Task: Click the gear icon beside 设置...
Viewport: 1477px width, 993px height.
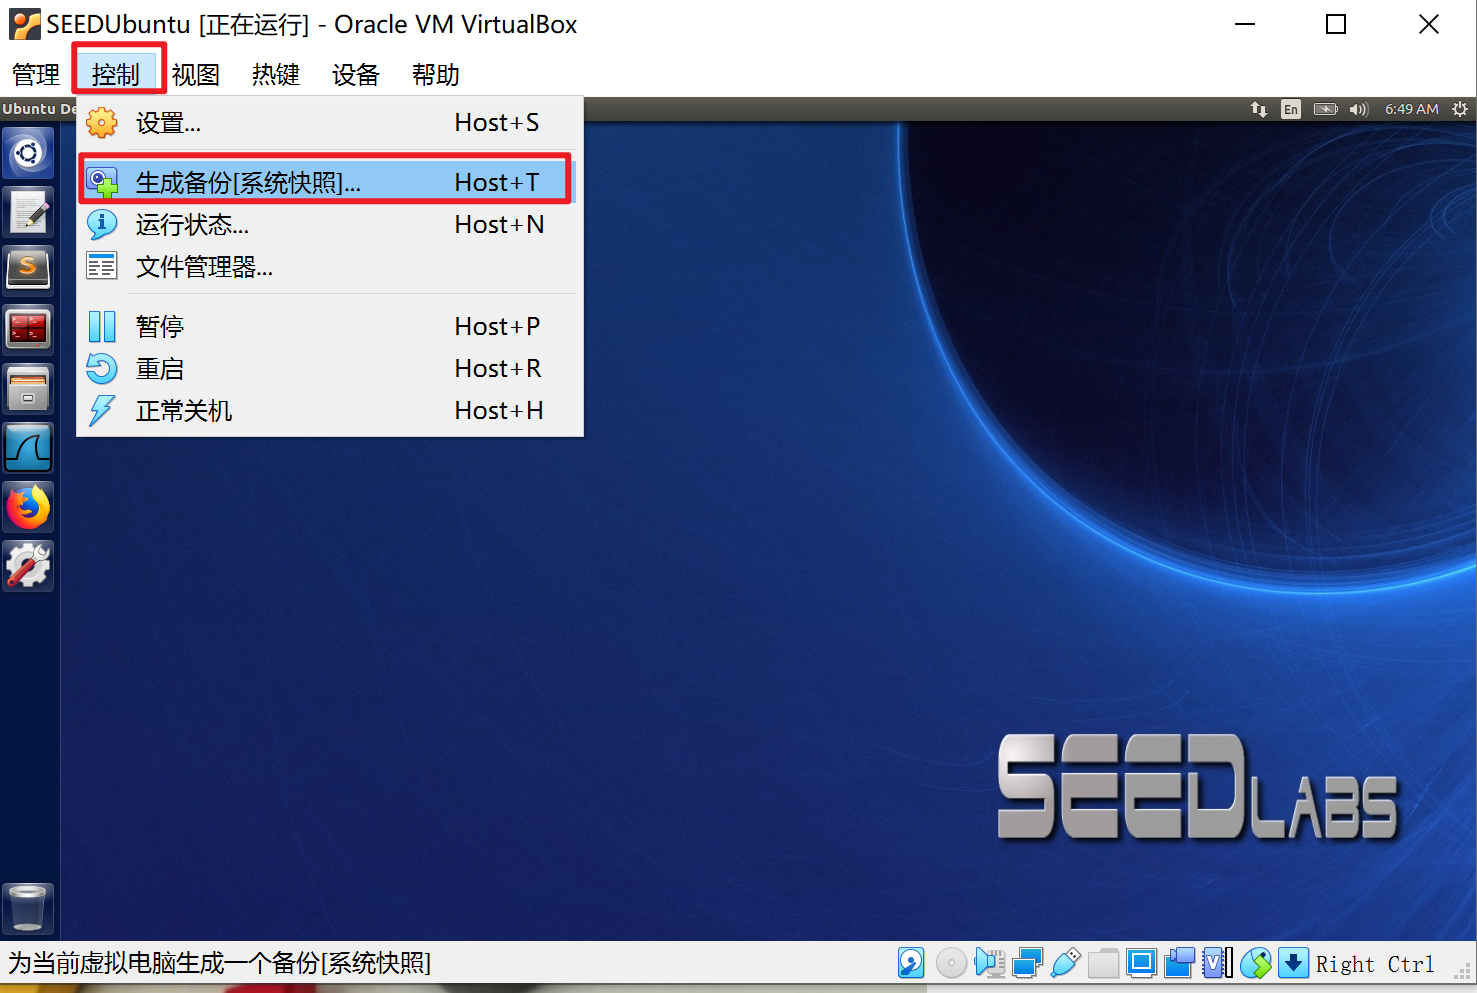Action: (x=102, y=123)
